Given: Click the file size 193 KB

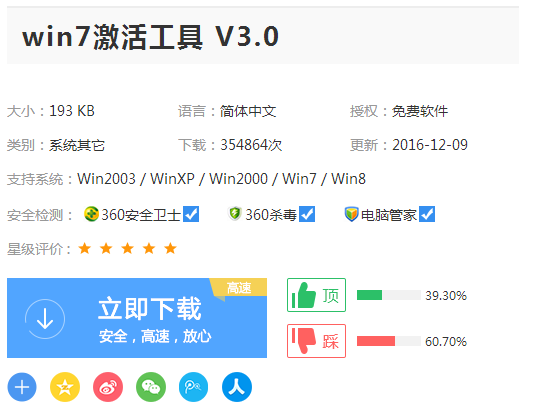Looking at the screenshot, I should pos(72,111).
